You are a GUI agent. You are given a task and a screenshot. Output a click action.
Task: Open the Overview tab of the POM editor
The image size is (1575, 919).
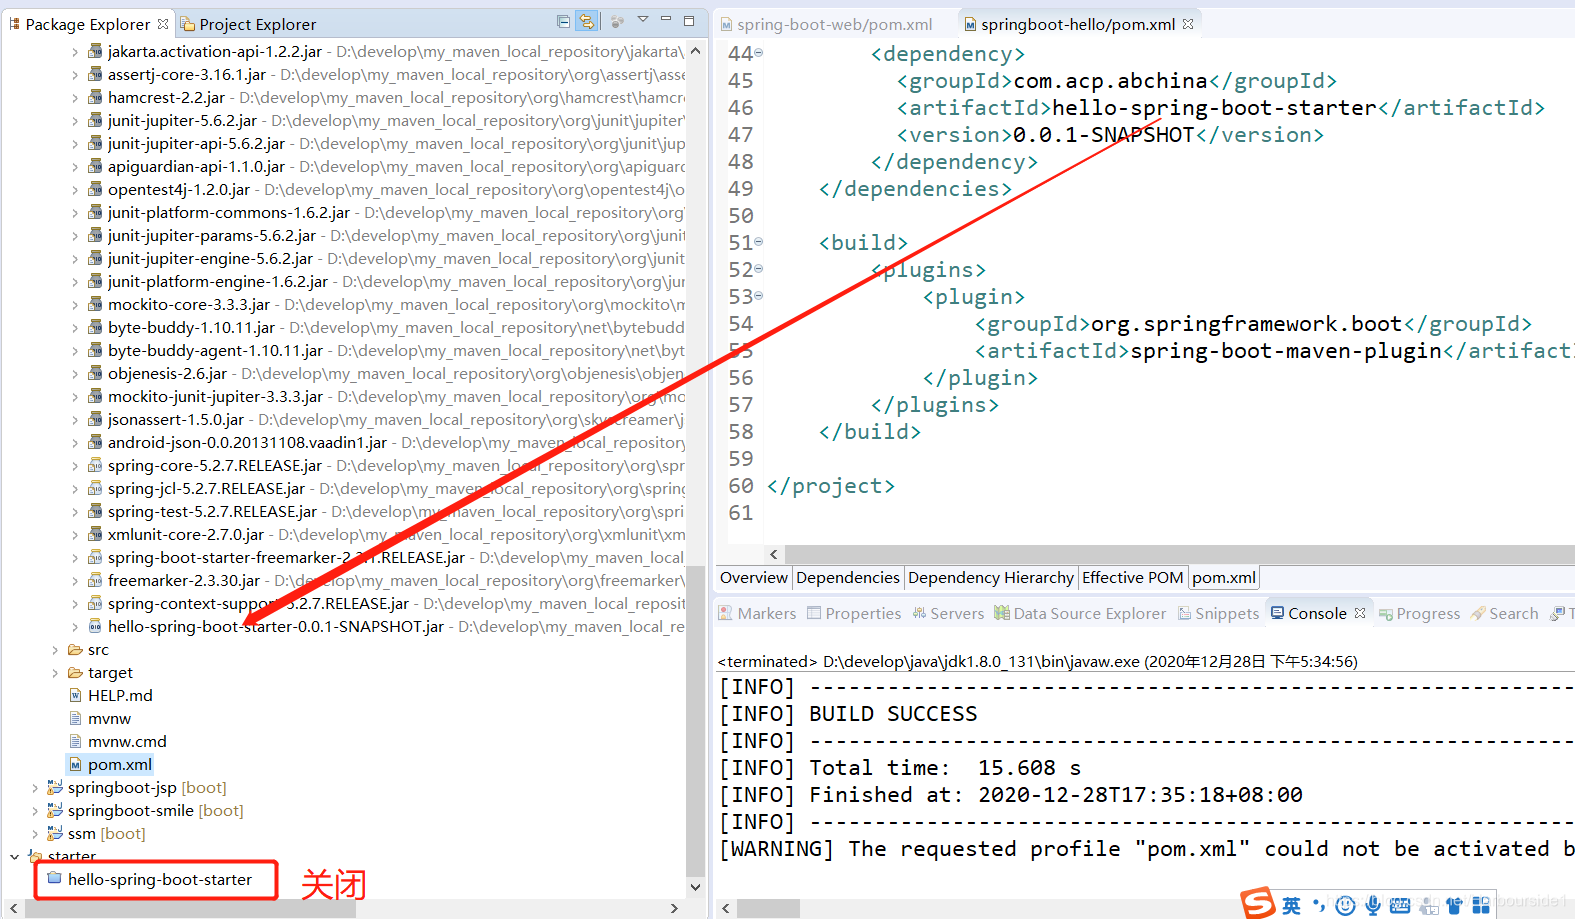[x=754, y=578]
